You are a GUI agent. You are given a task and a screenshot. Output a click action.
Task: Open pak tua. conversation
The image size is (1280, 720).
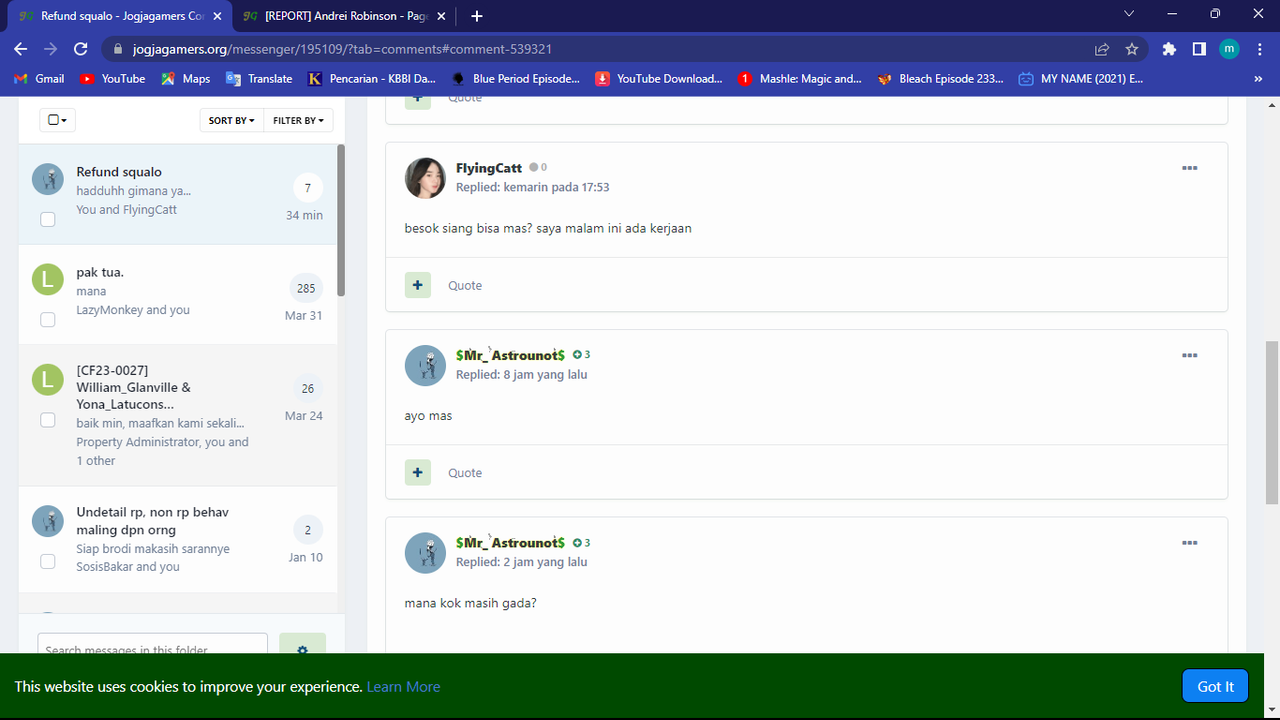(x=100, y=272)
